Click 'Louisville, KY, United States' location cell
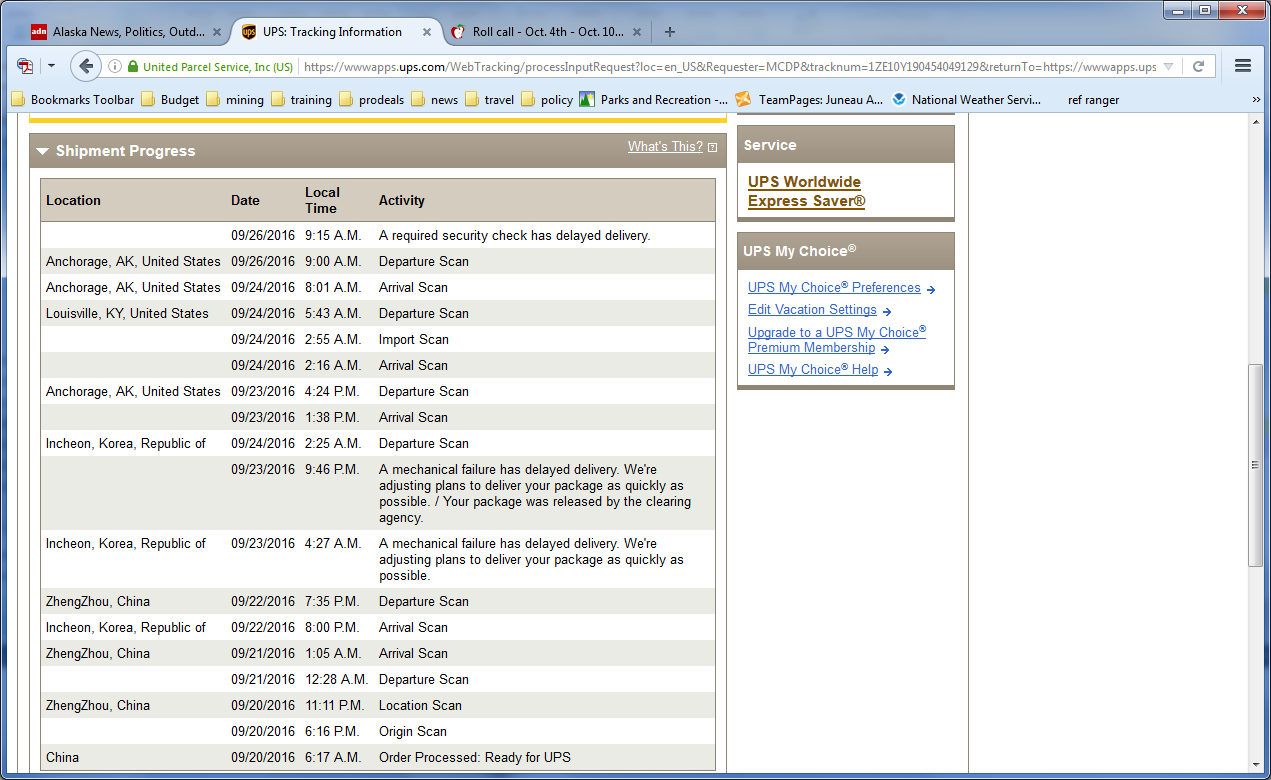 coord(127,314)
